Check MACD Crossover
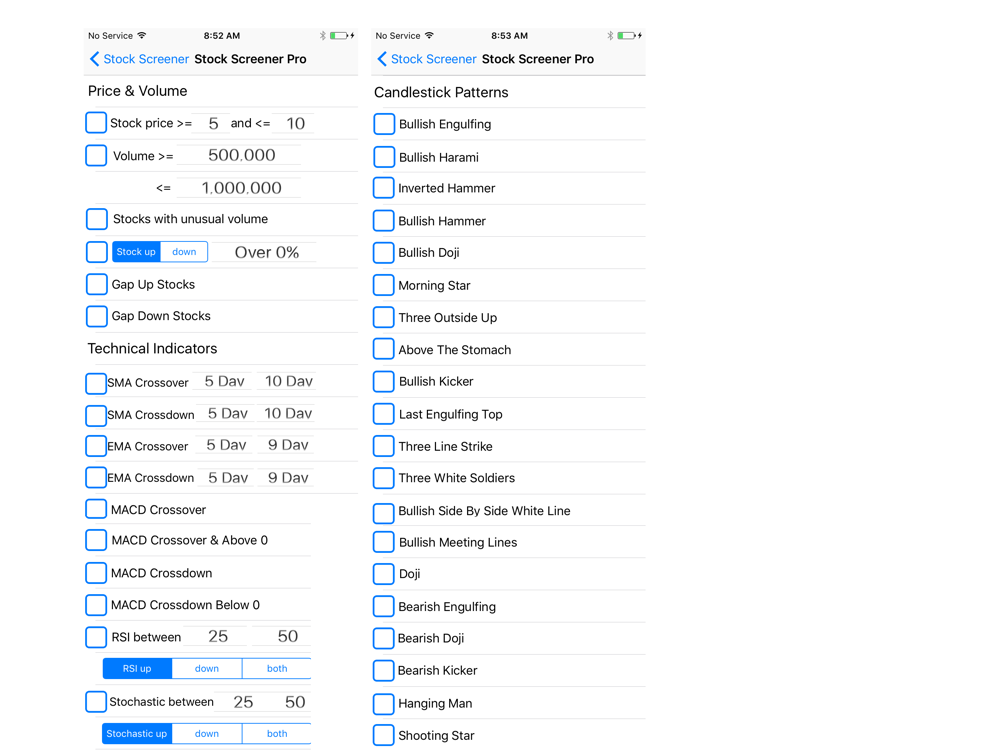Viewport: 1000px width, 750px height. pyautogui.click(x=96, y=509)
